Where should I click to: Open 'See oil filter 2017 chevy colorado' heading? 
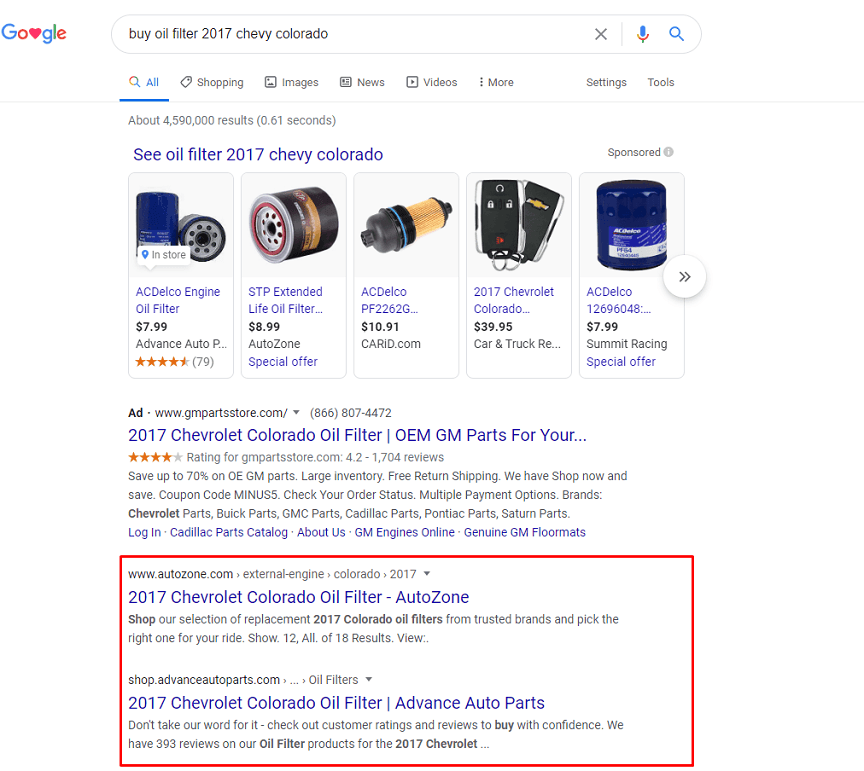258,154
